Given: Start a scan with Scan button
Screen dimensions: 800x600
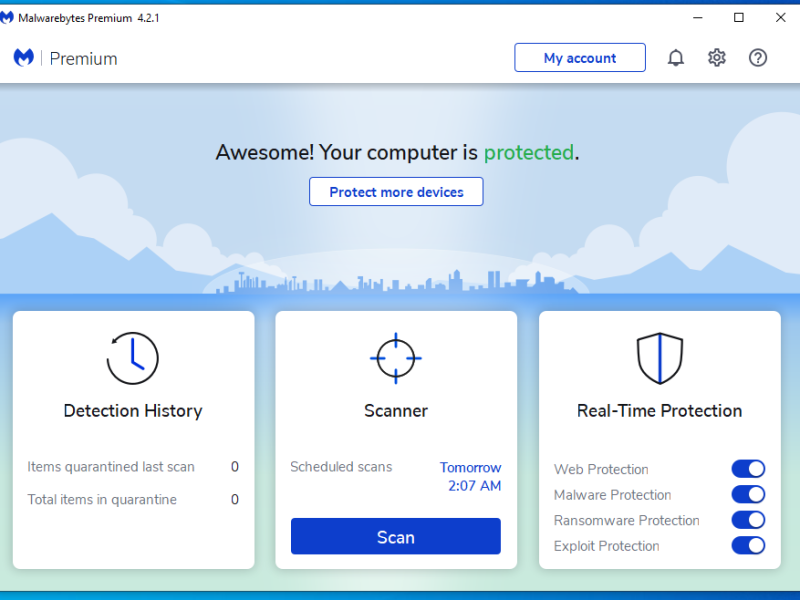Looking at the screenshot, I should coord(396,536).
